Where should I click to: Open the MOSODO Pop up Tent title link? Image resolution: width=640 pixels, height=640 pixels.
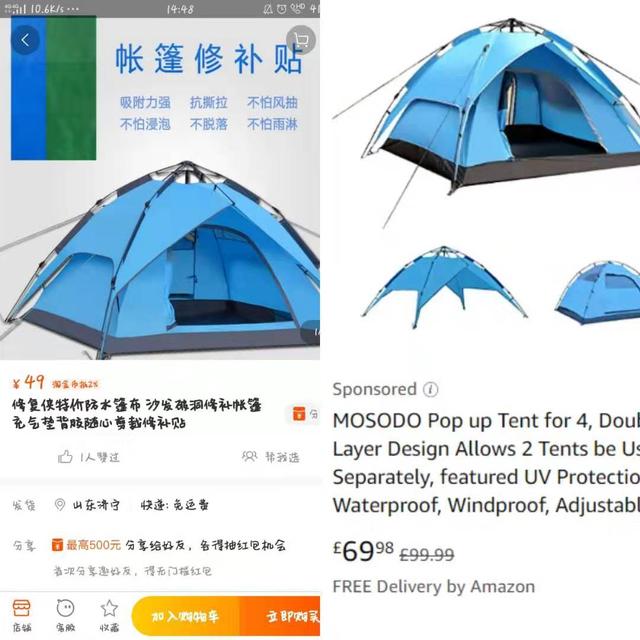click(486, 463)
